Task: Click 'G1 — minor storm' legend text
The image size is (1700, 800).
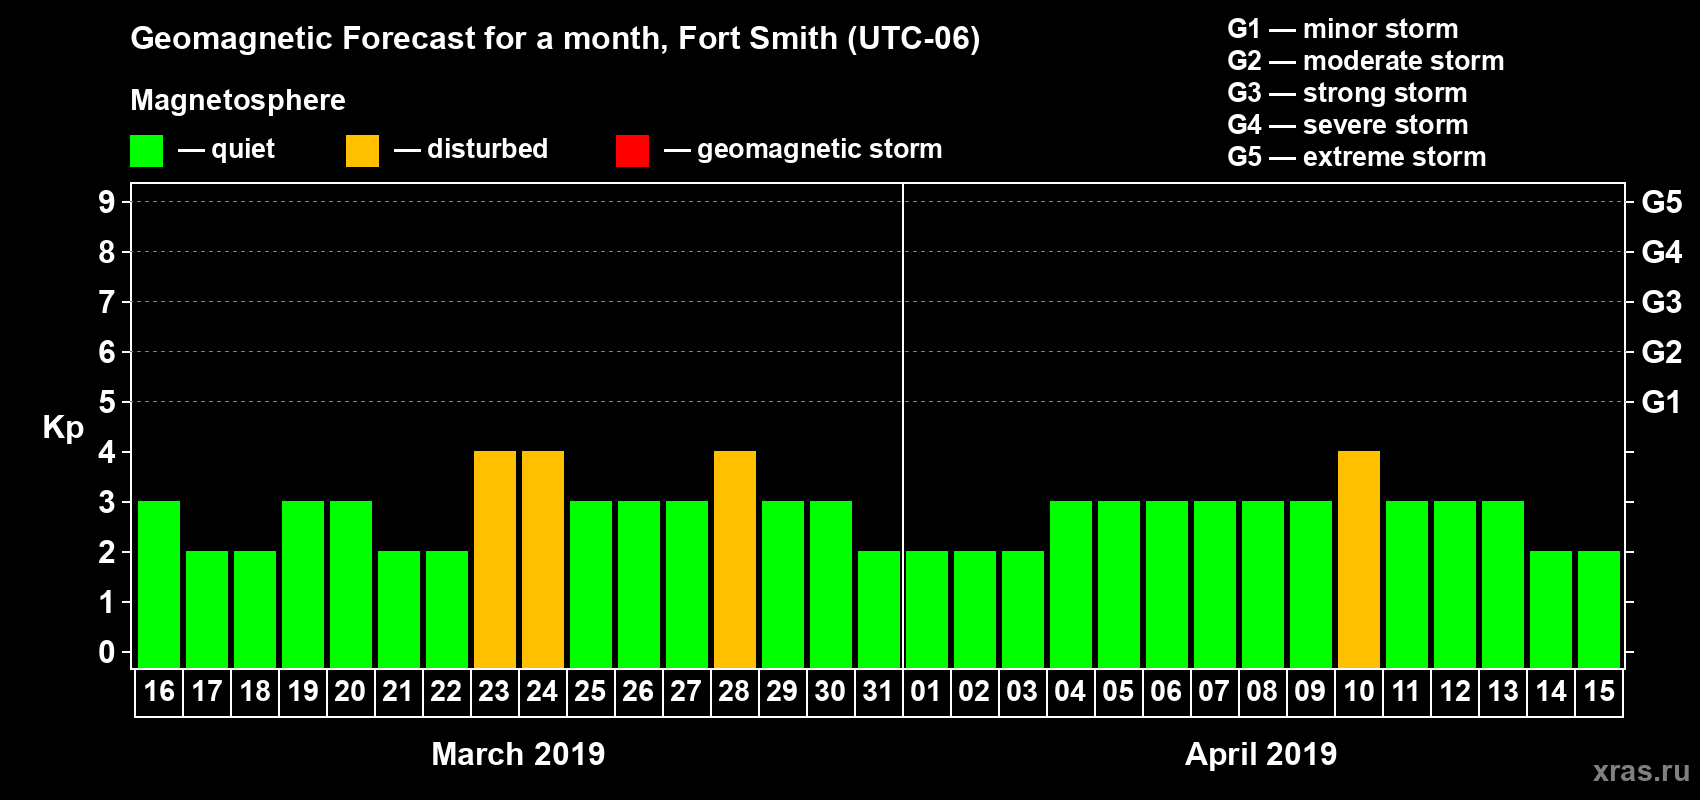Action: 1343,29
